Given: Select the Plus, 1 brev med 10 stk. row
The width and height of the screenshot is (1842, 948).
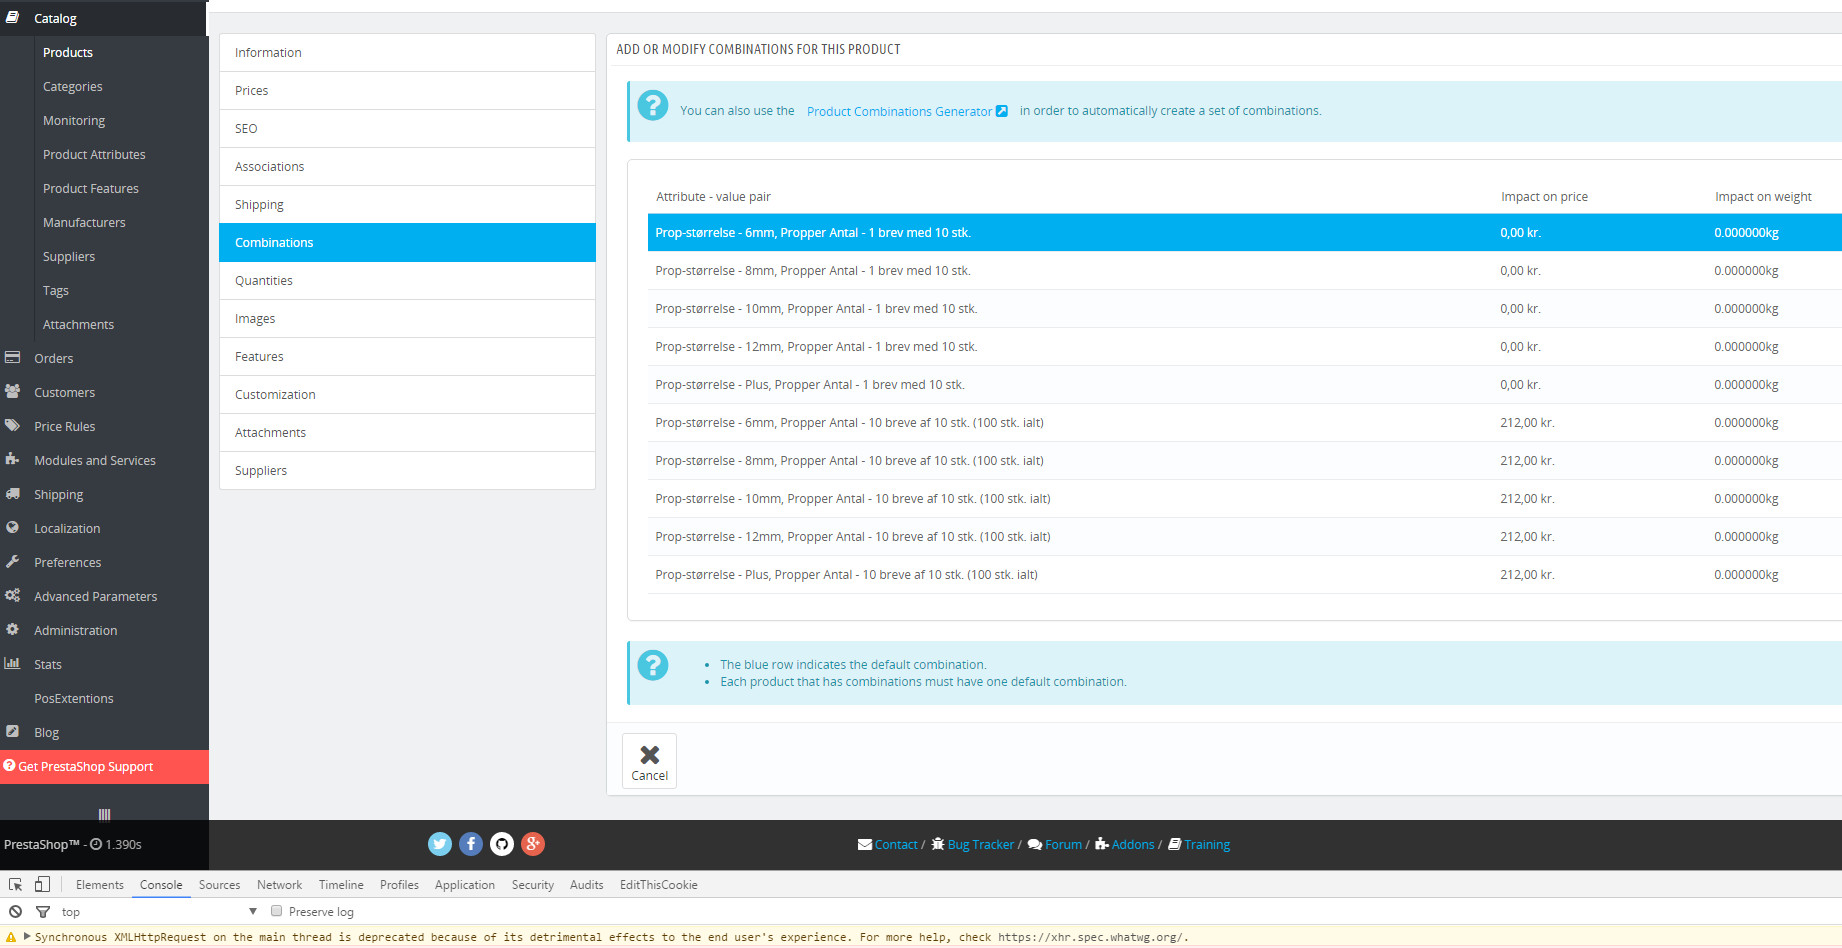Looking at the screenshot, I should pyautogui.click(x=1244, y=385).
